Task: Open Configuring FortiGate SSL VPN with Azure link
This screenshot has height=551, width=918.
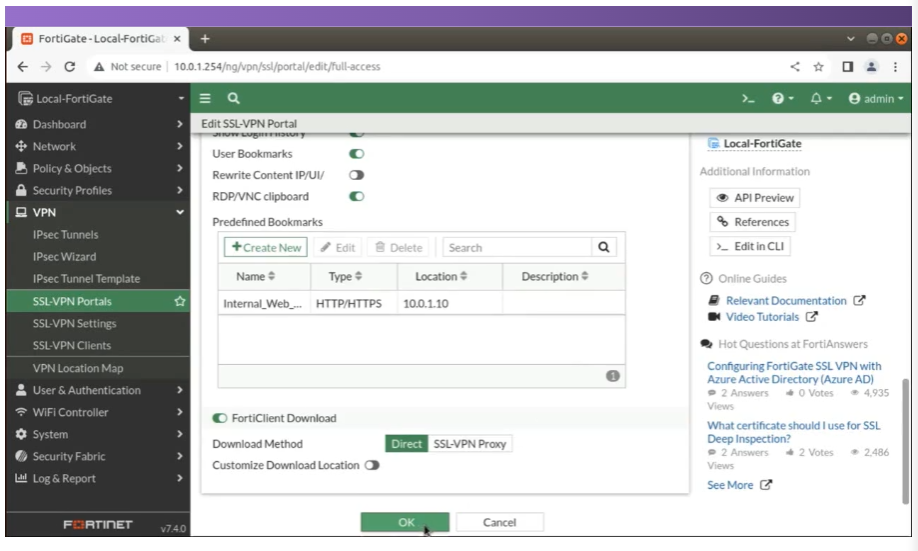Action: (794, 372)
